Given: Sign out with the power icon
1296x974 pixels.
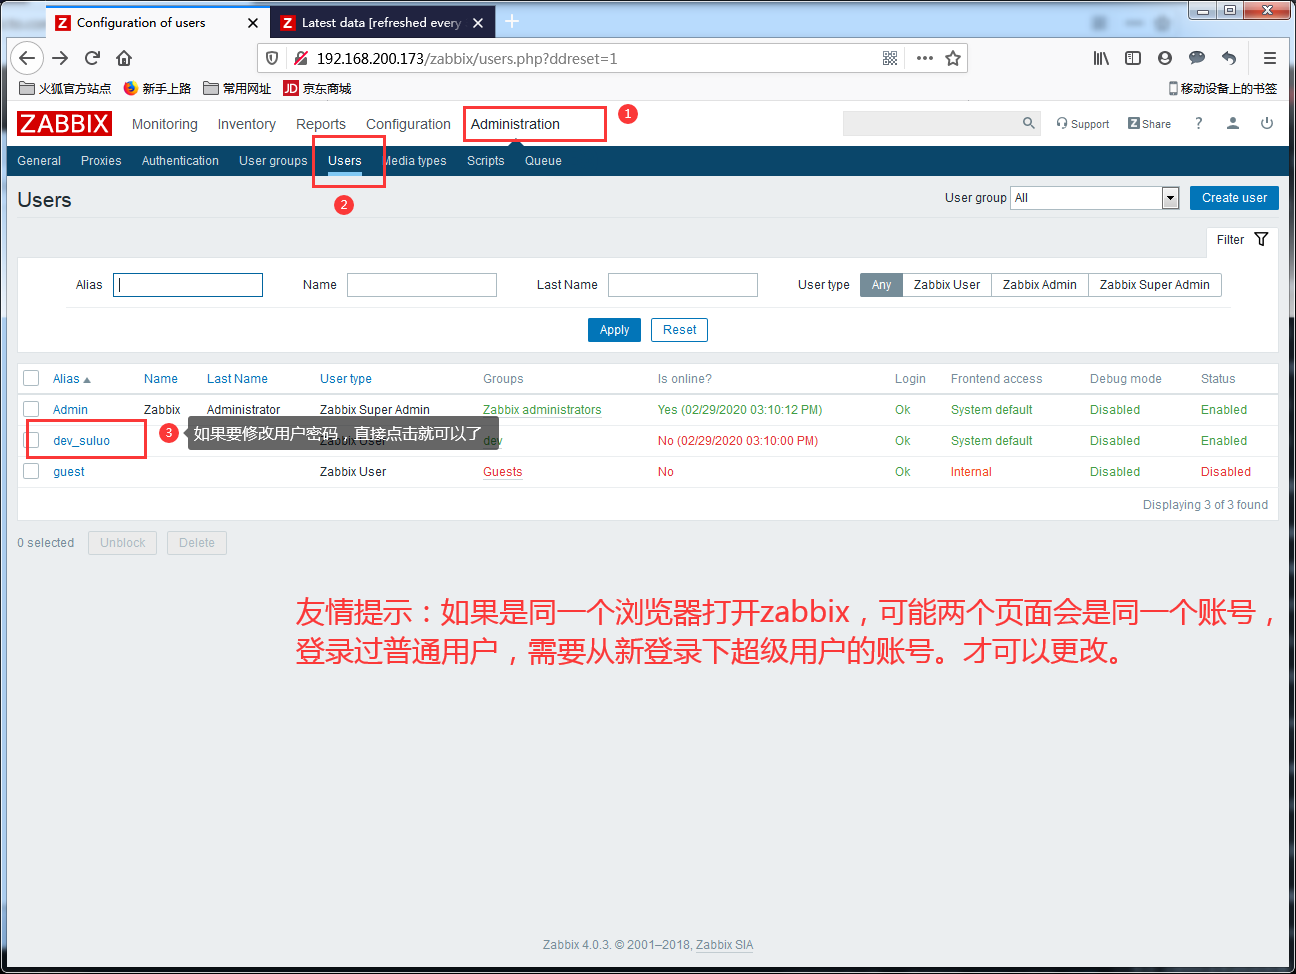Looking at the screenshot, I should click(x=1267, y=123).
